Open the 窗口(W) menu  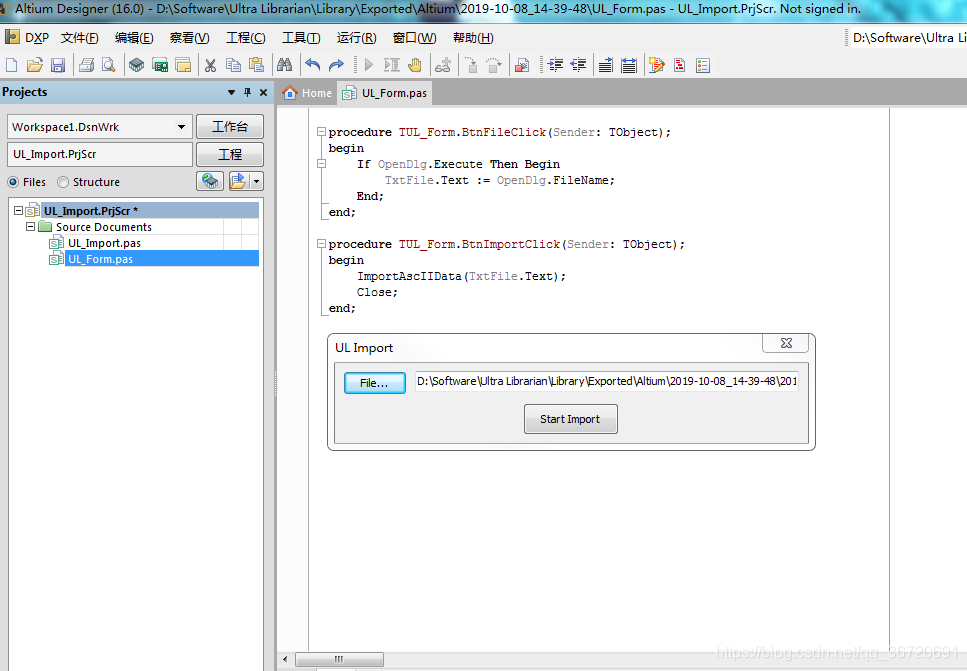pos(414,38)
